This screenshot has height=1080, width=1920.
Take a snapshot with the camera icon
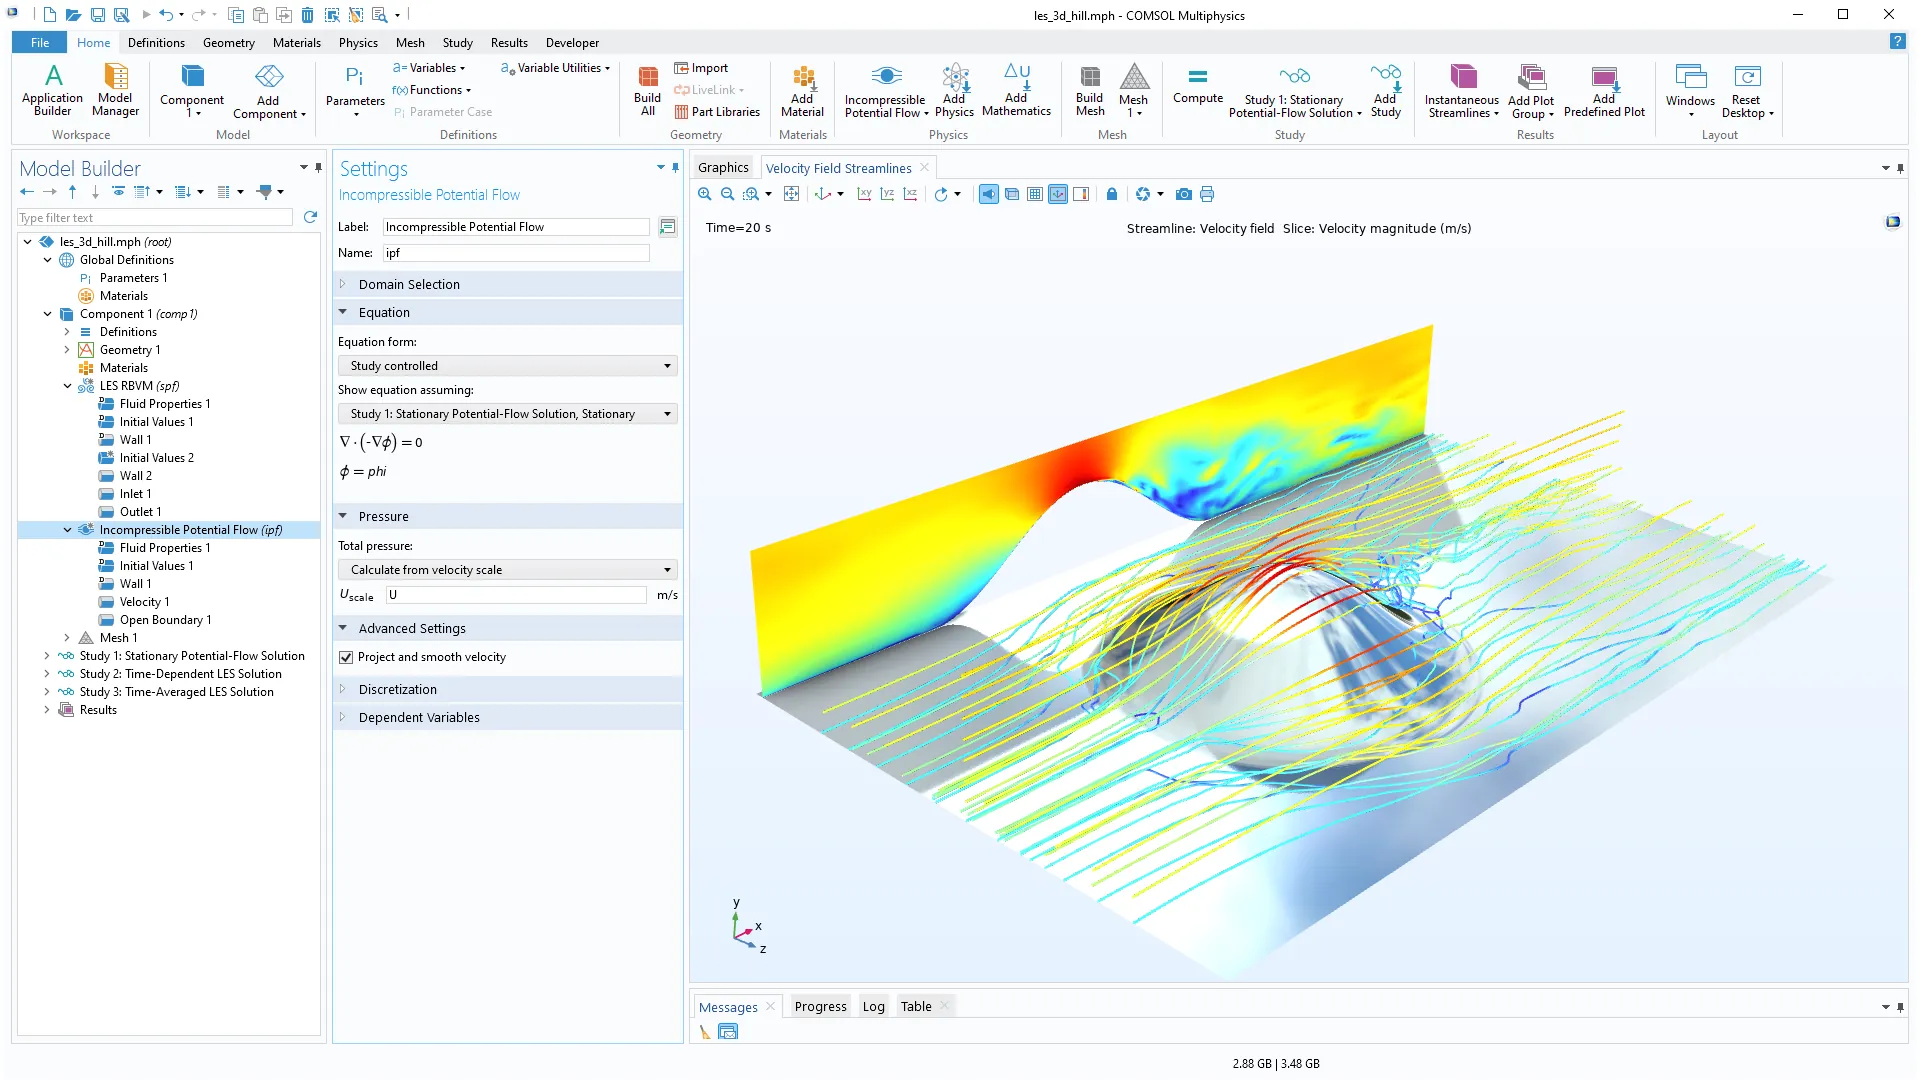click(1184, 194)
